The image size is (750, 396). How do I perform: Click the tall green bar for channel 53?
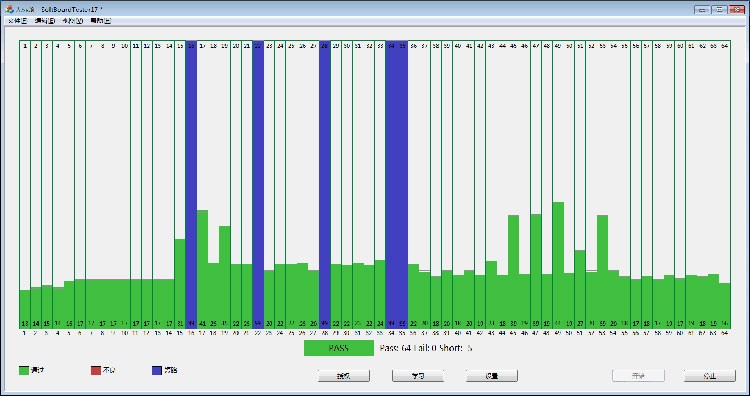pos(602,272)
